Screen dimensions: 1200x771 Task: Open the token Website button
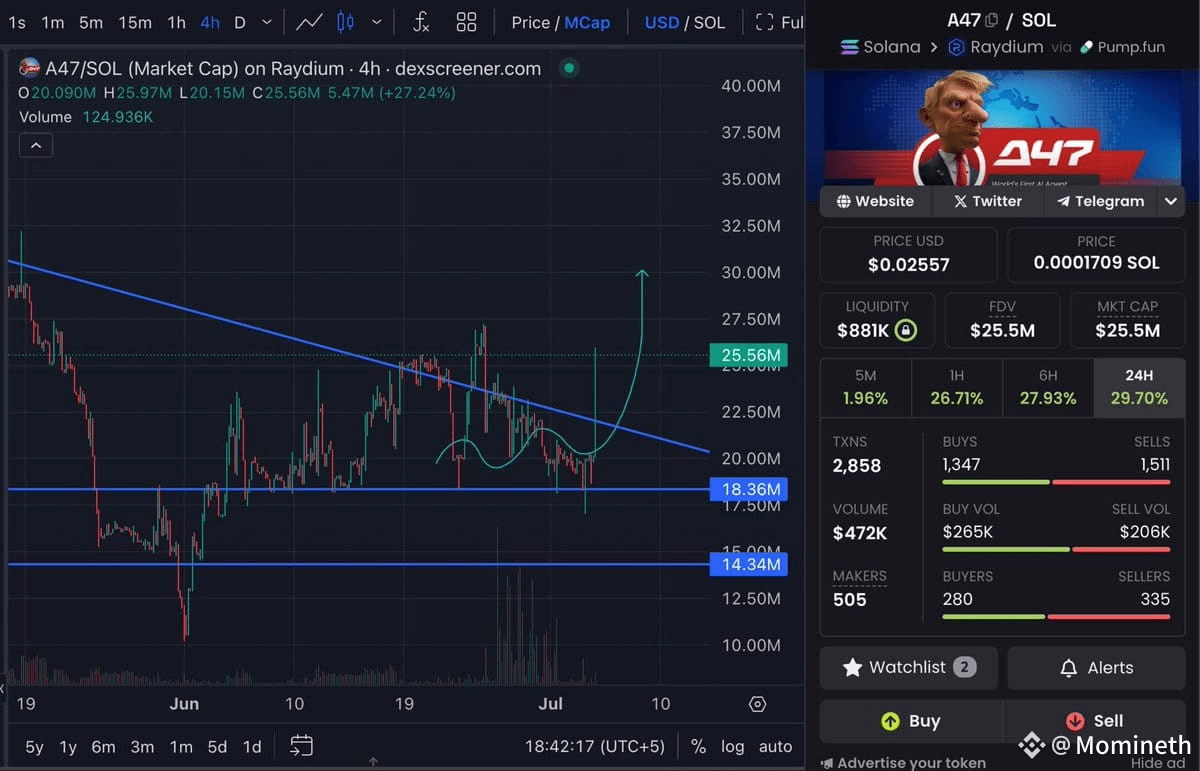pyautogui.click(x=875, y=201)
